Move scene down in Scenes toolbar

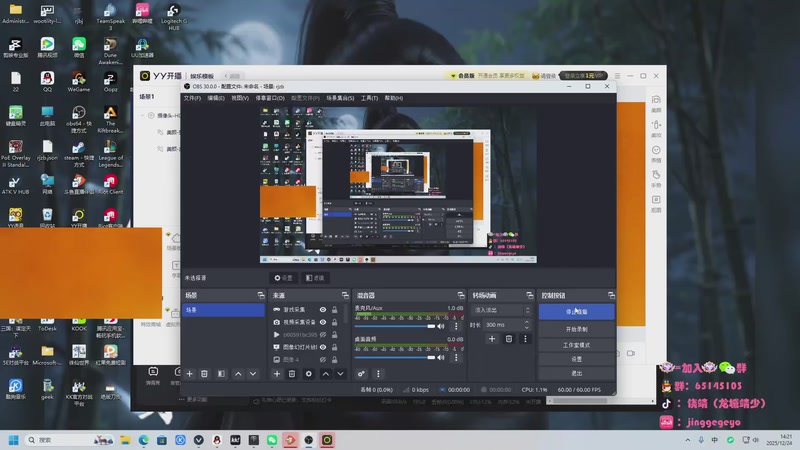[x=253, y=374]
